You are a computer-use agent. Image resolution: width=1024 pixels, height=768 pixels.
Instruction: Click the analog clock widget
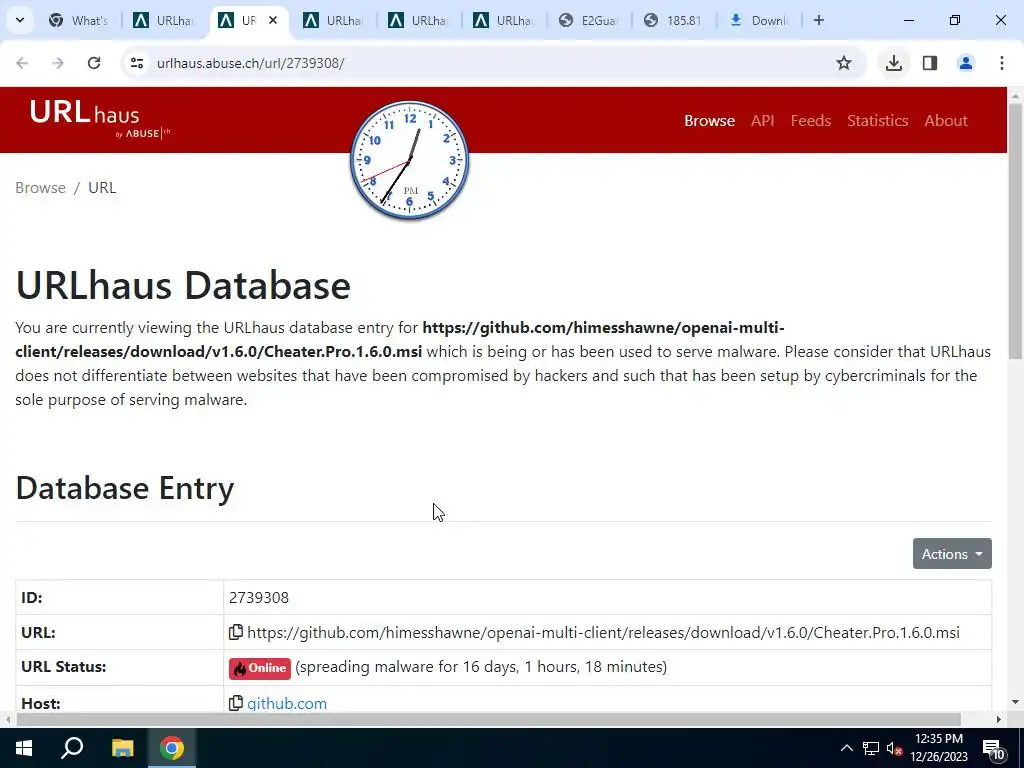[409, 160]
